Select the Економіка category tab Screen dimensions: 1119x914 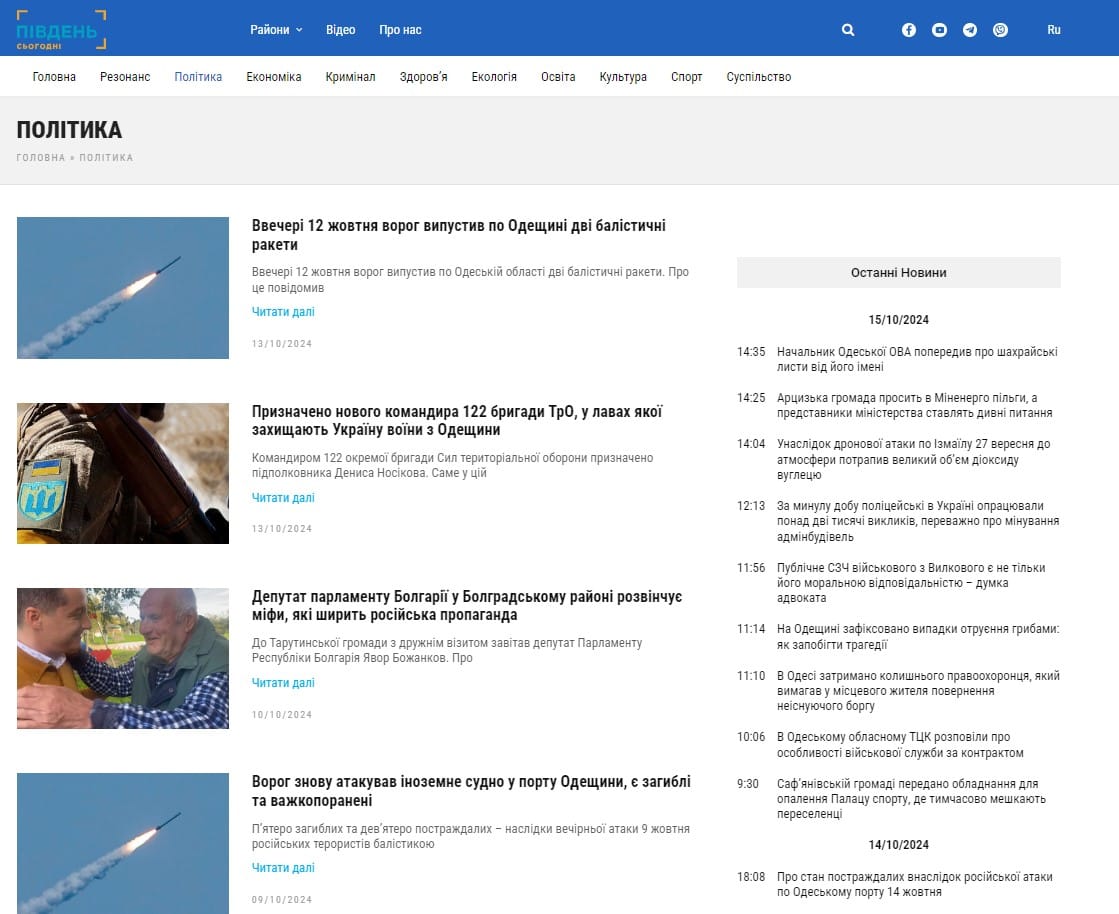pyautogui.click(x=274, y=76)
